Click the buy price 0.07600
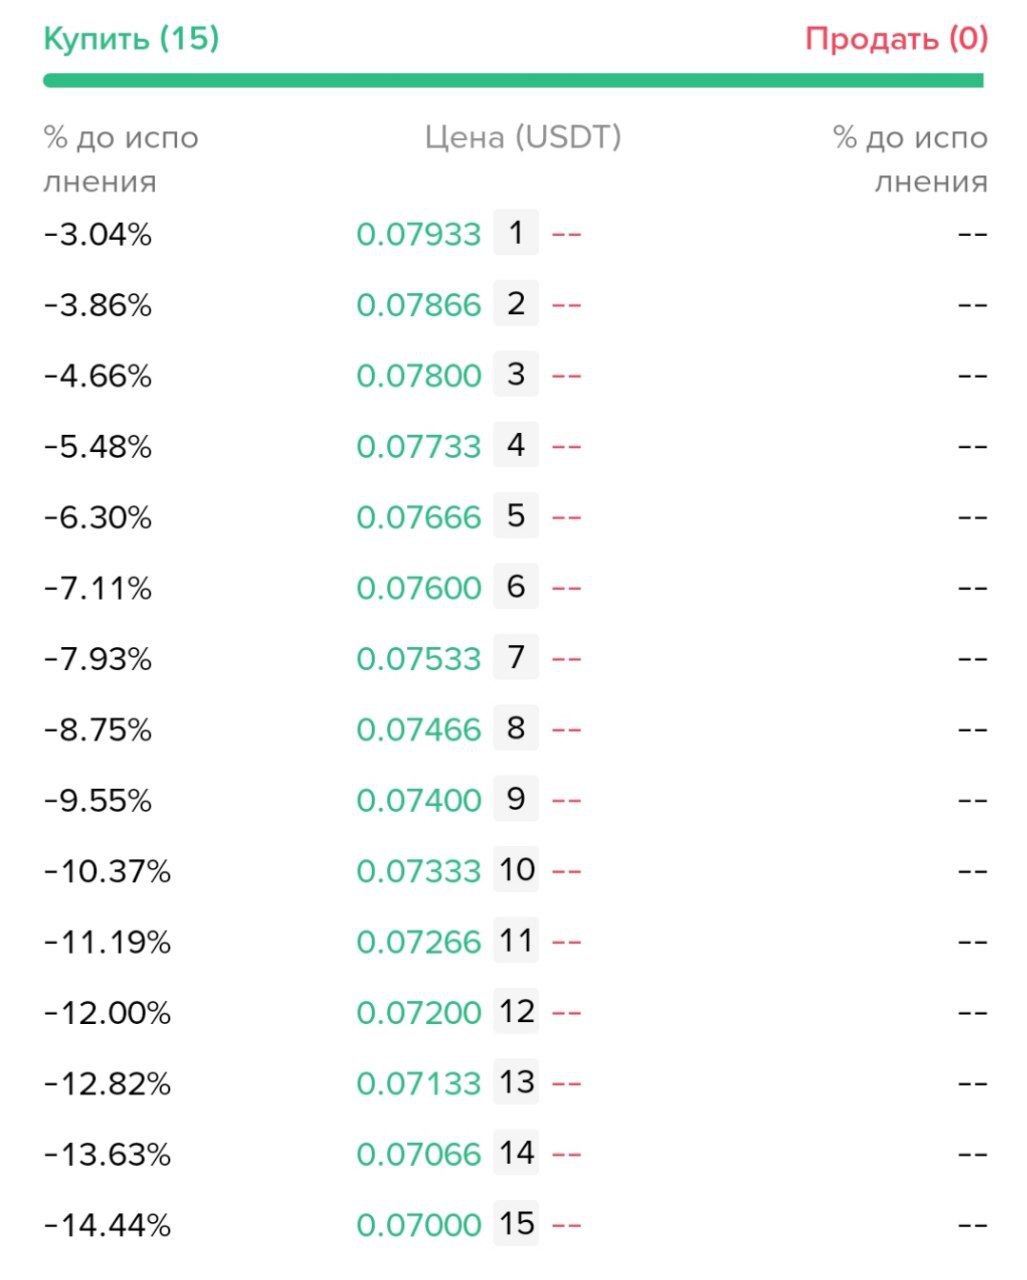Image resolution: width=1027 pixels, height=1280 pixels. (419, 588)
